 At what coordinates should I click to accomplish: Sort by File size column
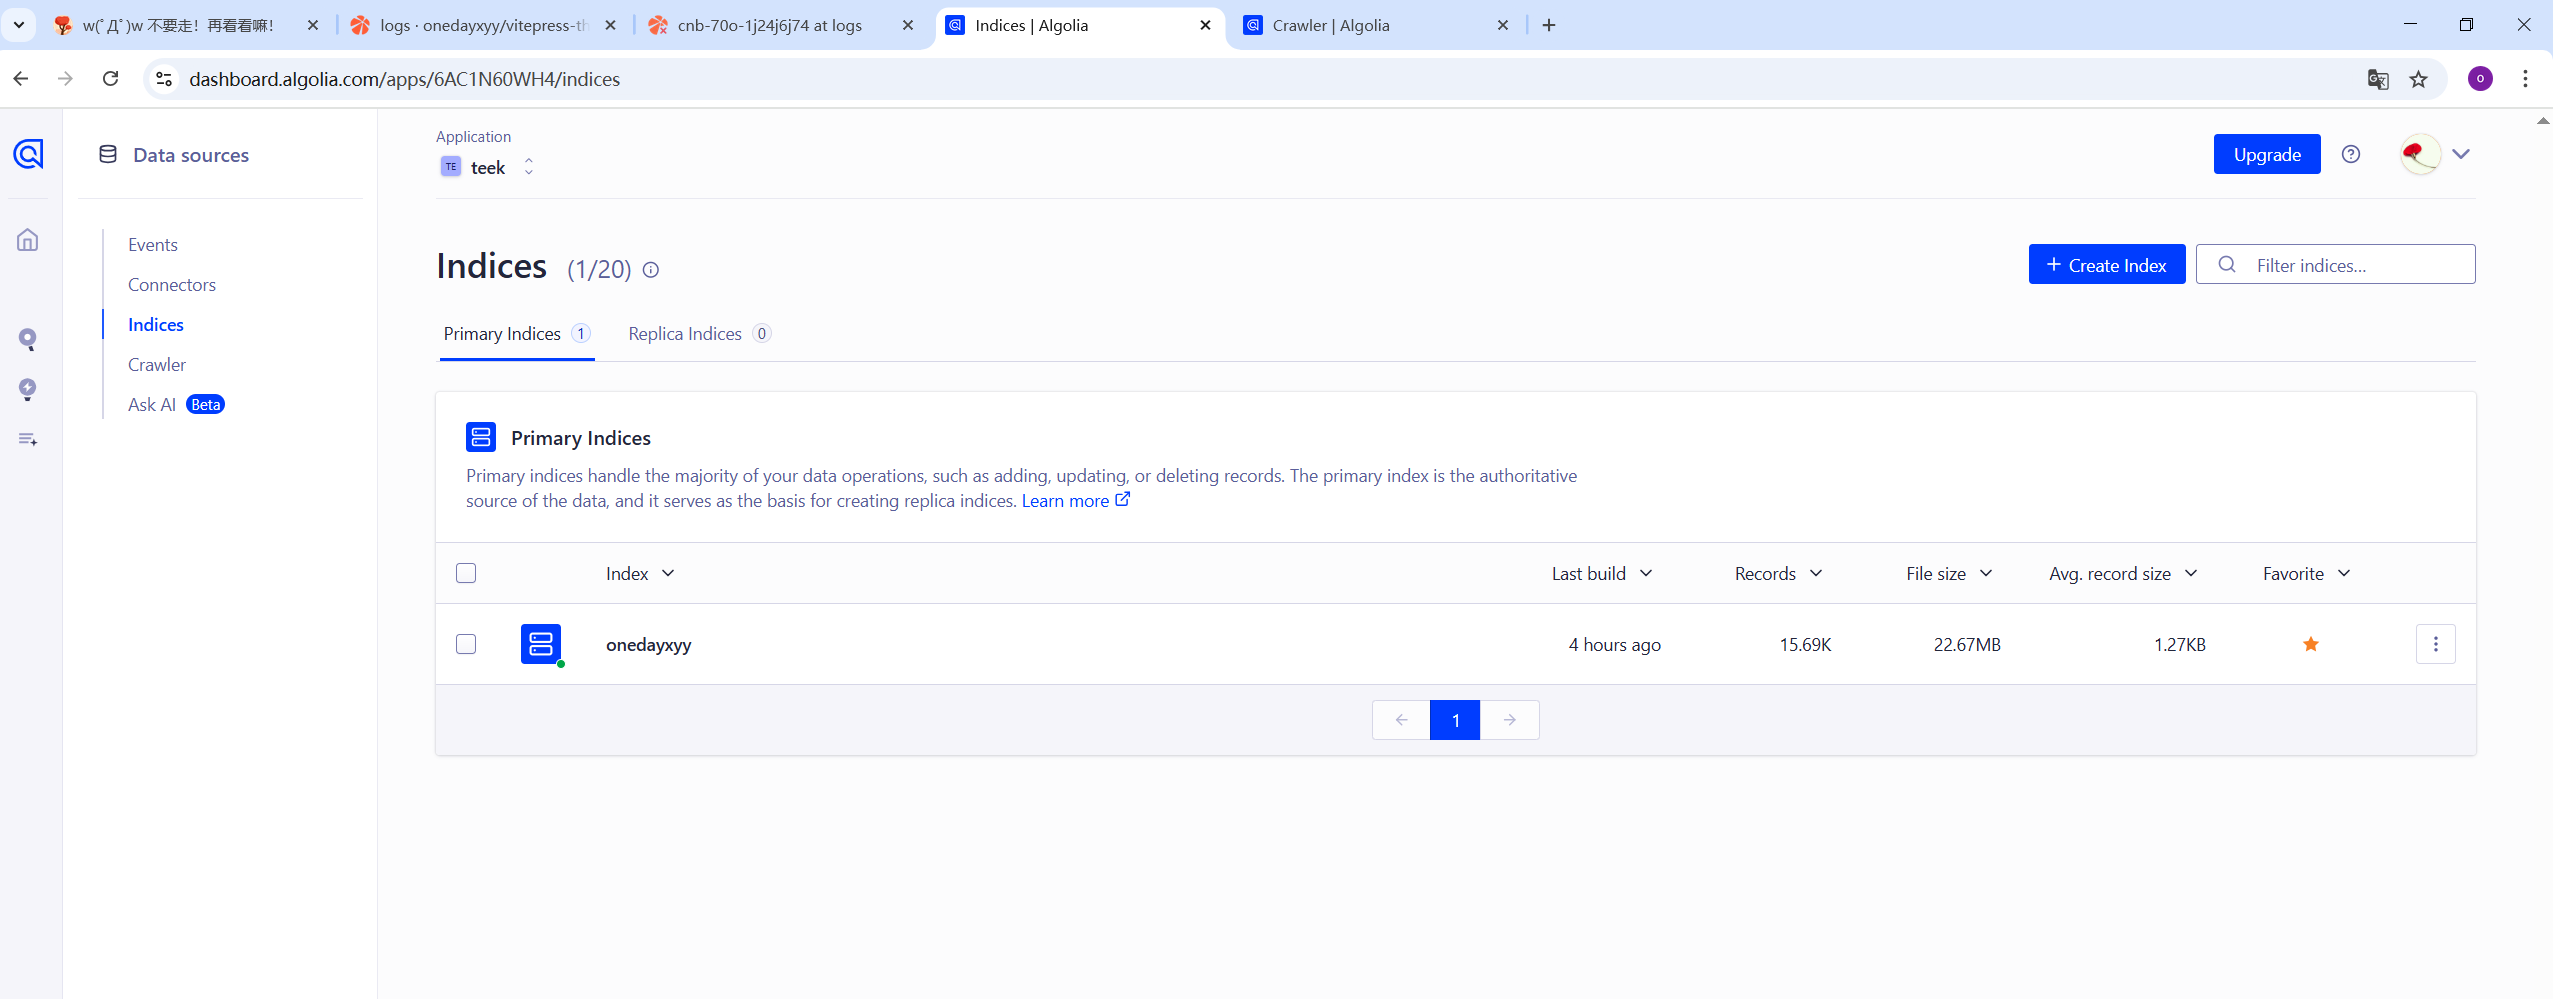(1949, 573)
